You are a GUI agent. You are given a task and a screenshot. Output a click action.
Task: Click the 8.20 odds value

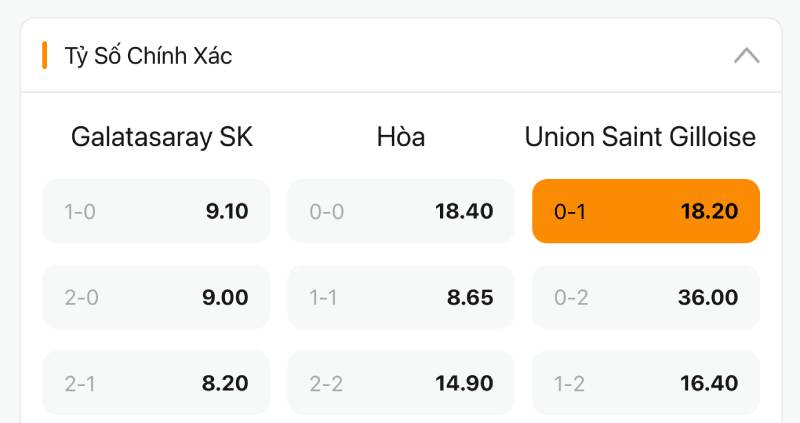[227, 383]
